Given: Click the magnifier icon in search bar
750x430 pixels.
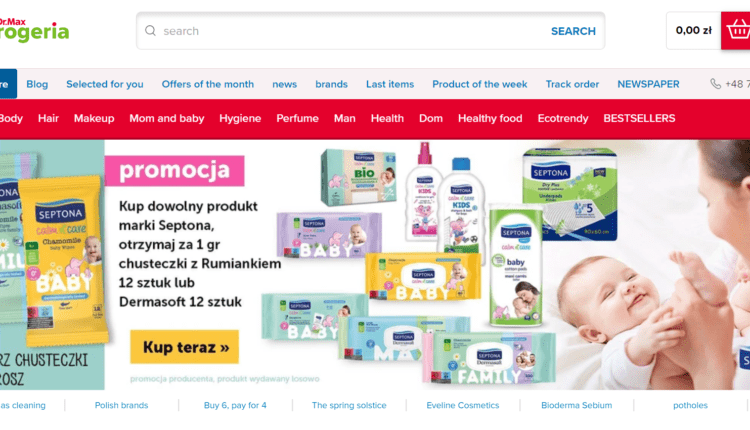Looking at the screenshot, I should coord(150,31).
